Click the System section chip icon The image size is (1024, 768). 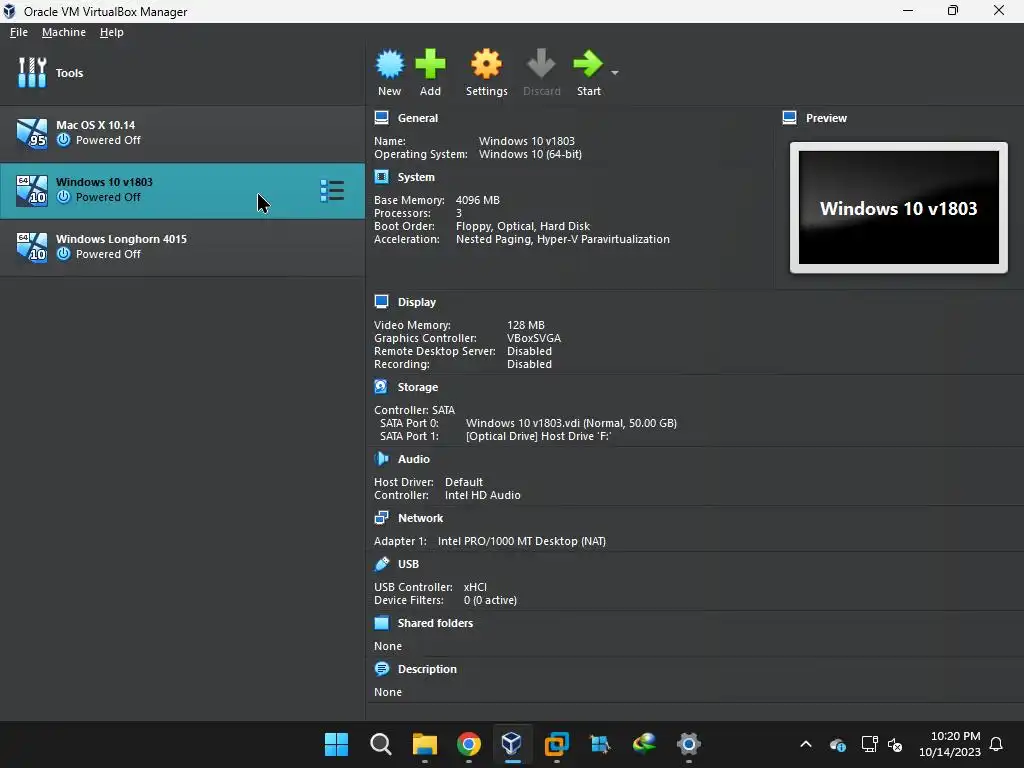coord(381,176)
